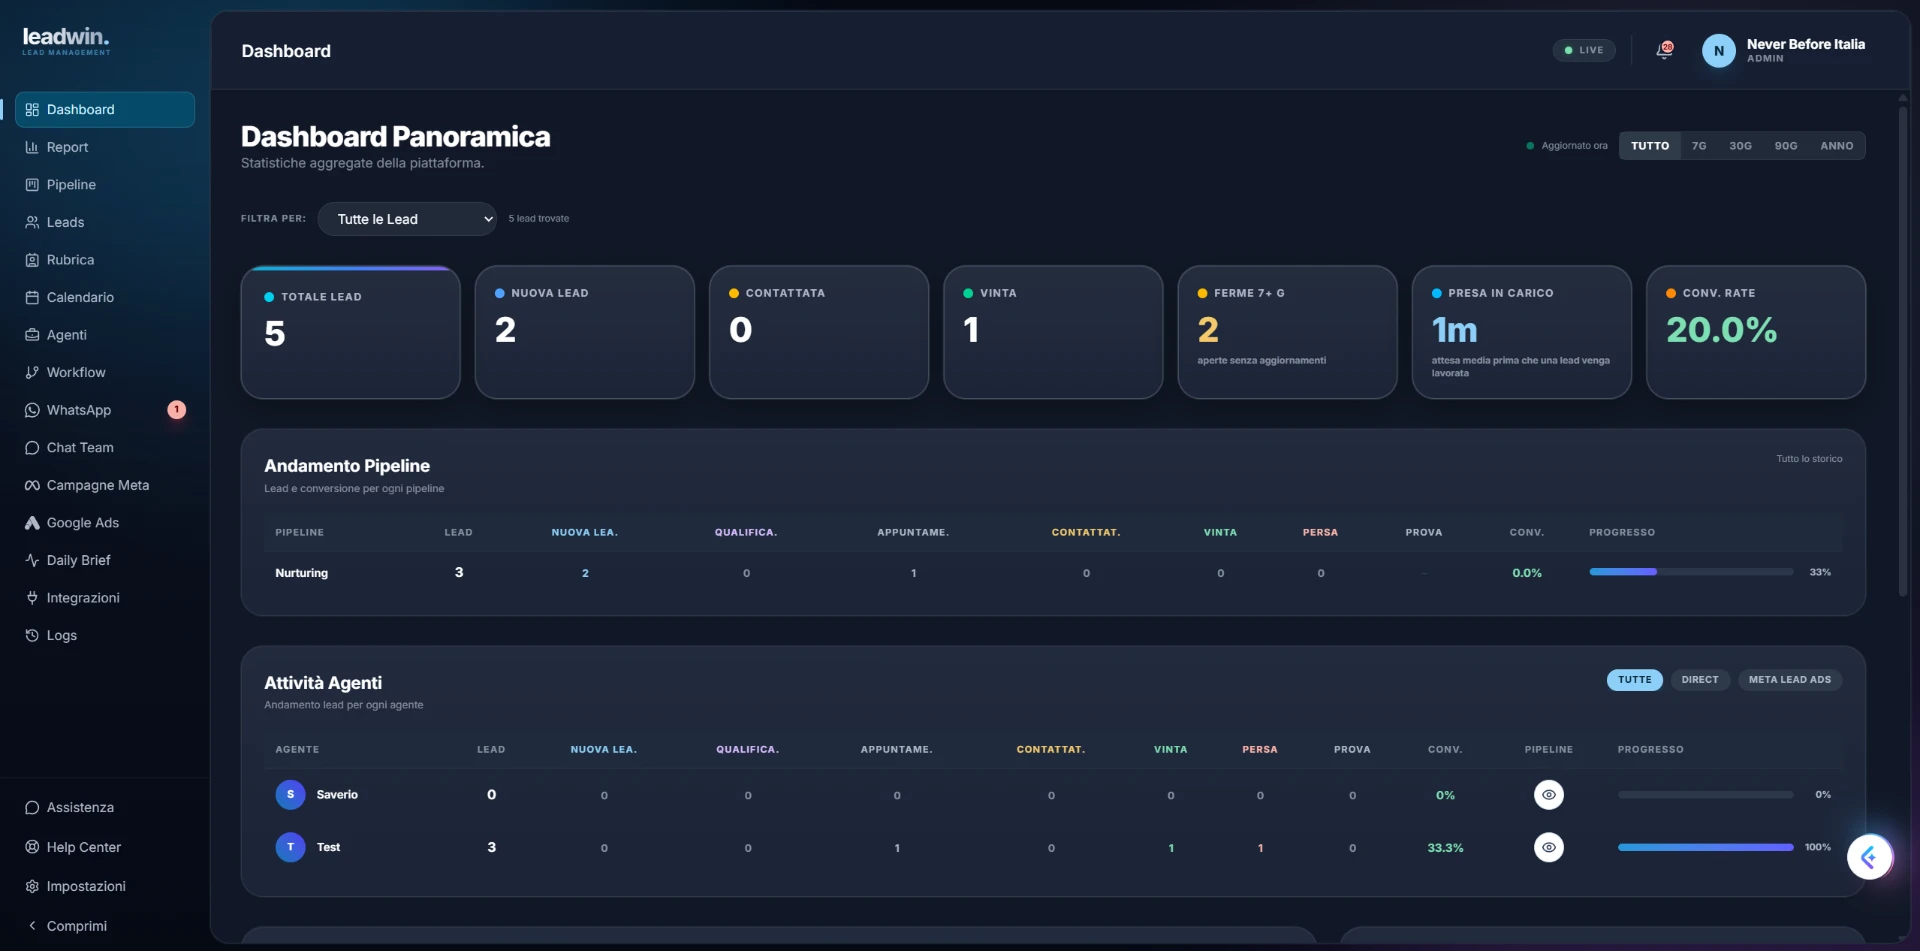Viewport: 1920px width, 951px height.
Task: Open the Report sidebar icon
Action: pyautogui.click(x=32, y=147)
